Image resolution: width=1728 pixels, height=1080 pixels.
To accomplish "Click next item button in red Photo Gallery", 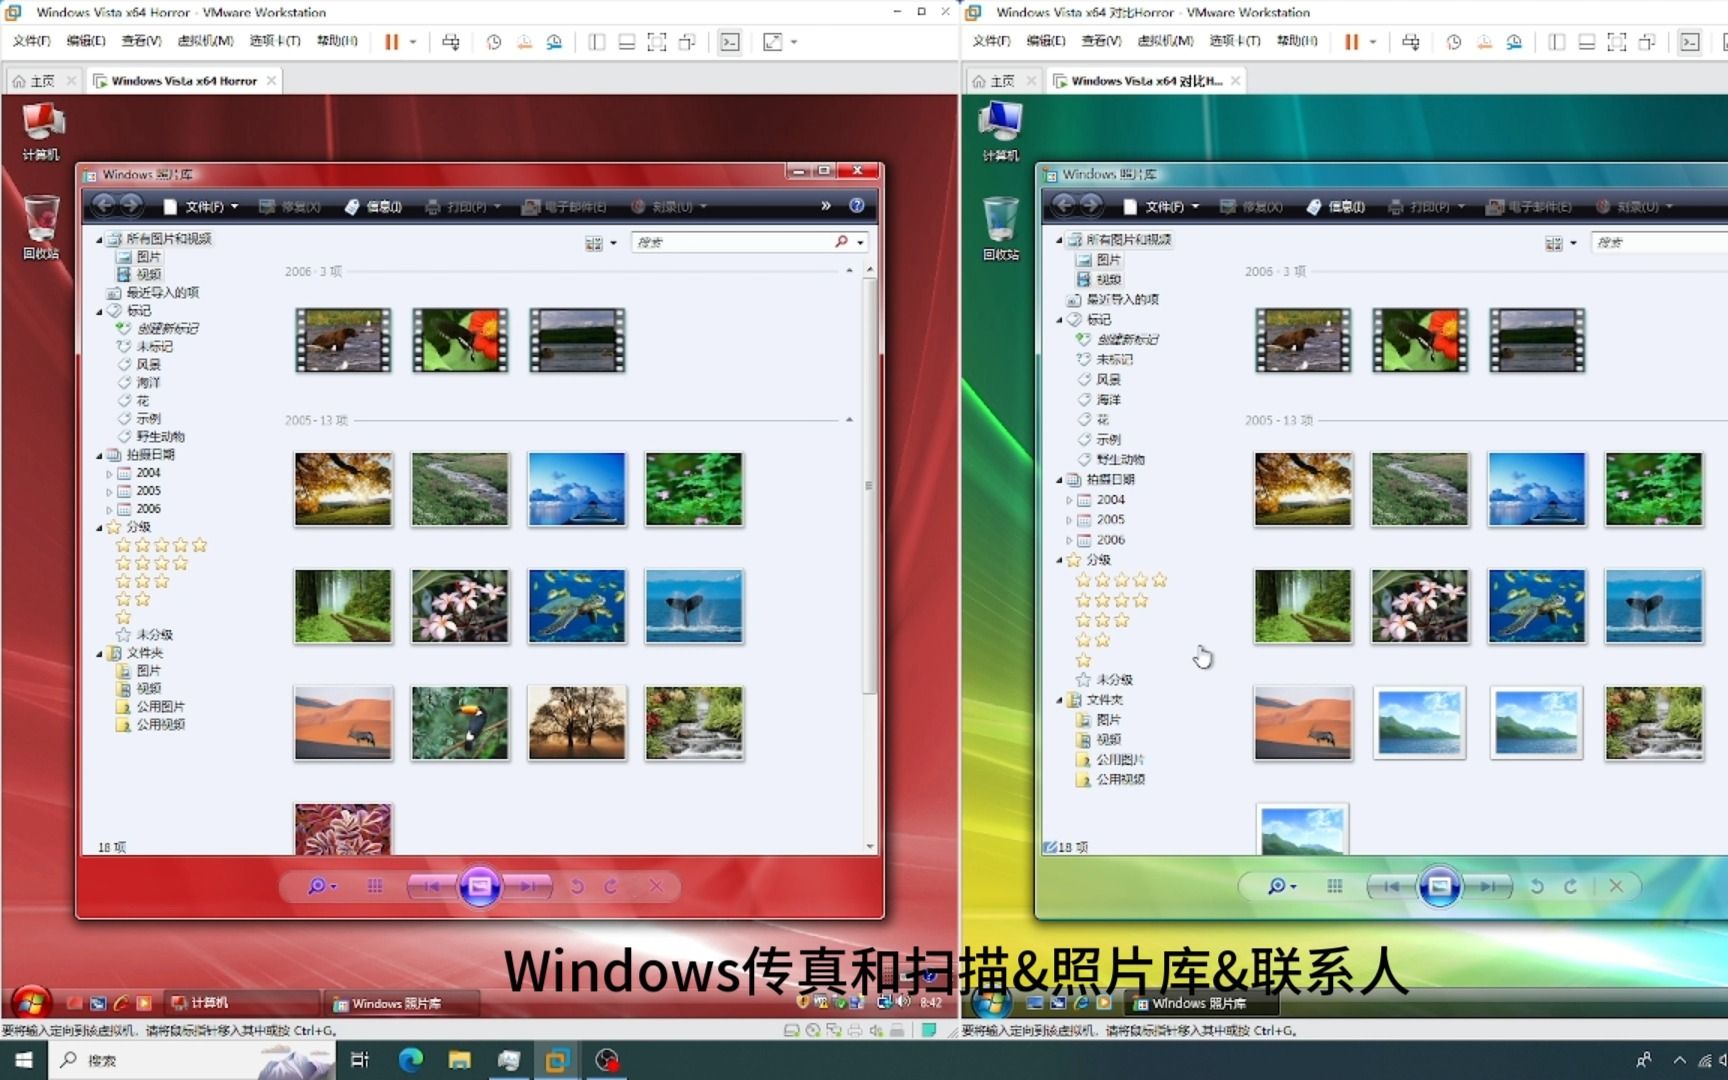I will (527, 886).
